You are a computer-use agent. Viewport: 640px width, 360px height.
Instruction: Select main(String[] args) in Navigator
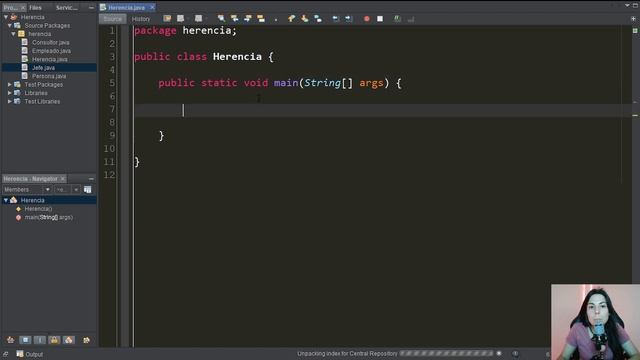[x=49, y=217]
